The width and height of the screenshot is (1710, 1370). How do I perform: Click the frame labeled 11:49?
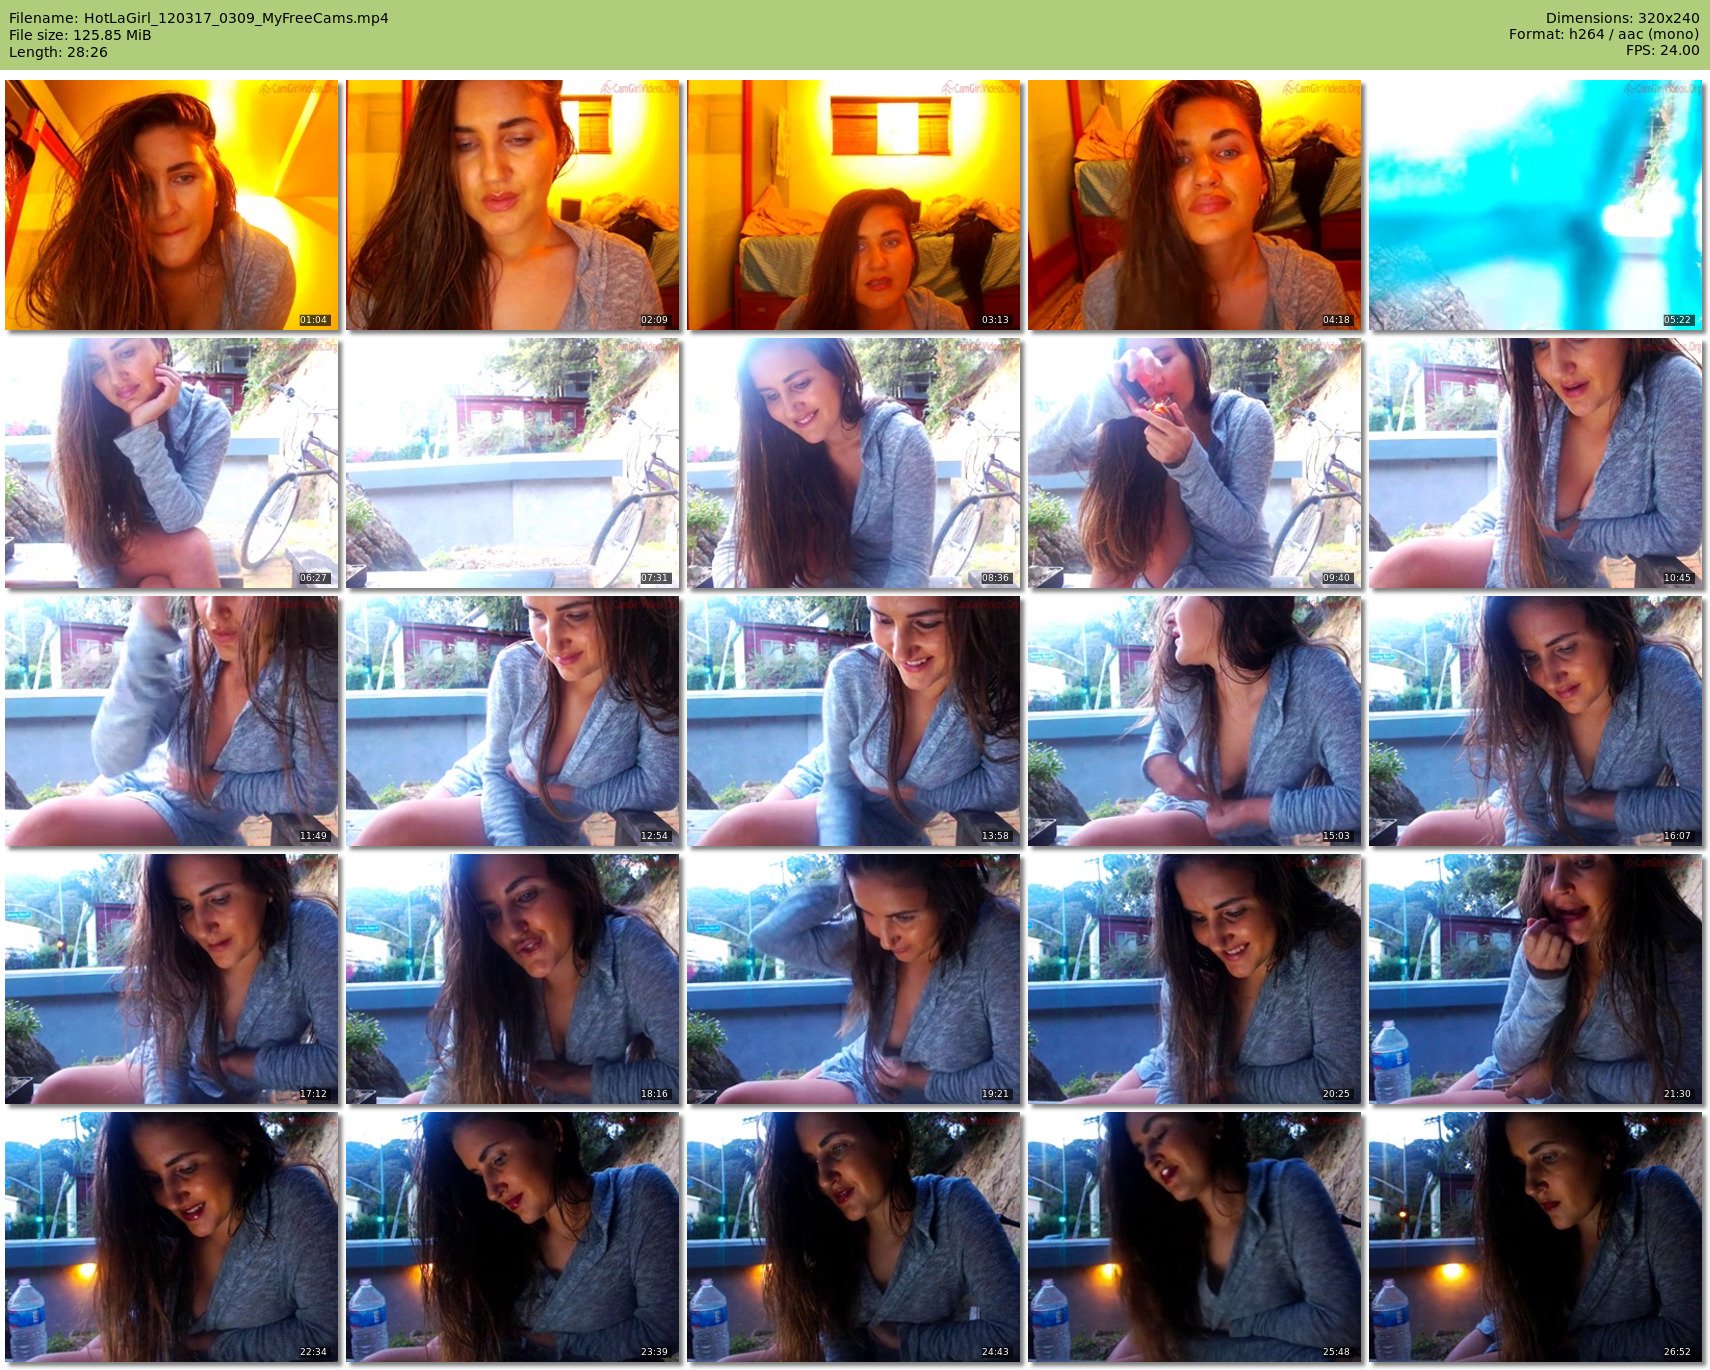172,721
